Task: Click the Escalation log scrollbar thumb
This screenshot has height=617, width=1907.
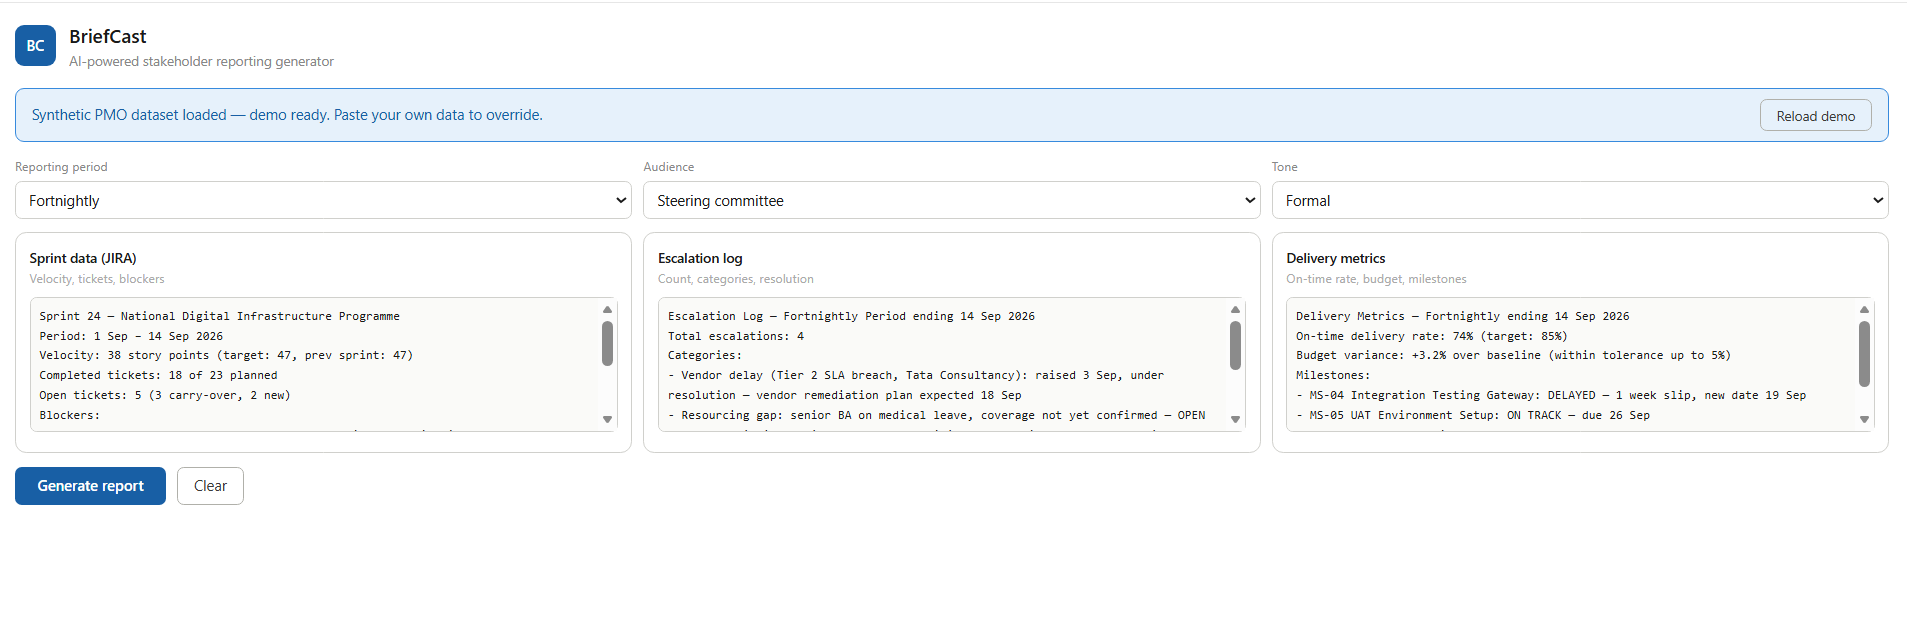Action: point(1235,345)
